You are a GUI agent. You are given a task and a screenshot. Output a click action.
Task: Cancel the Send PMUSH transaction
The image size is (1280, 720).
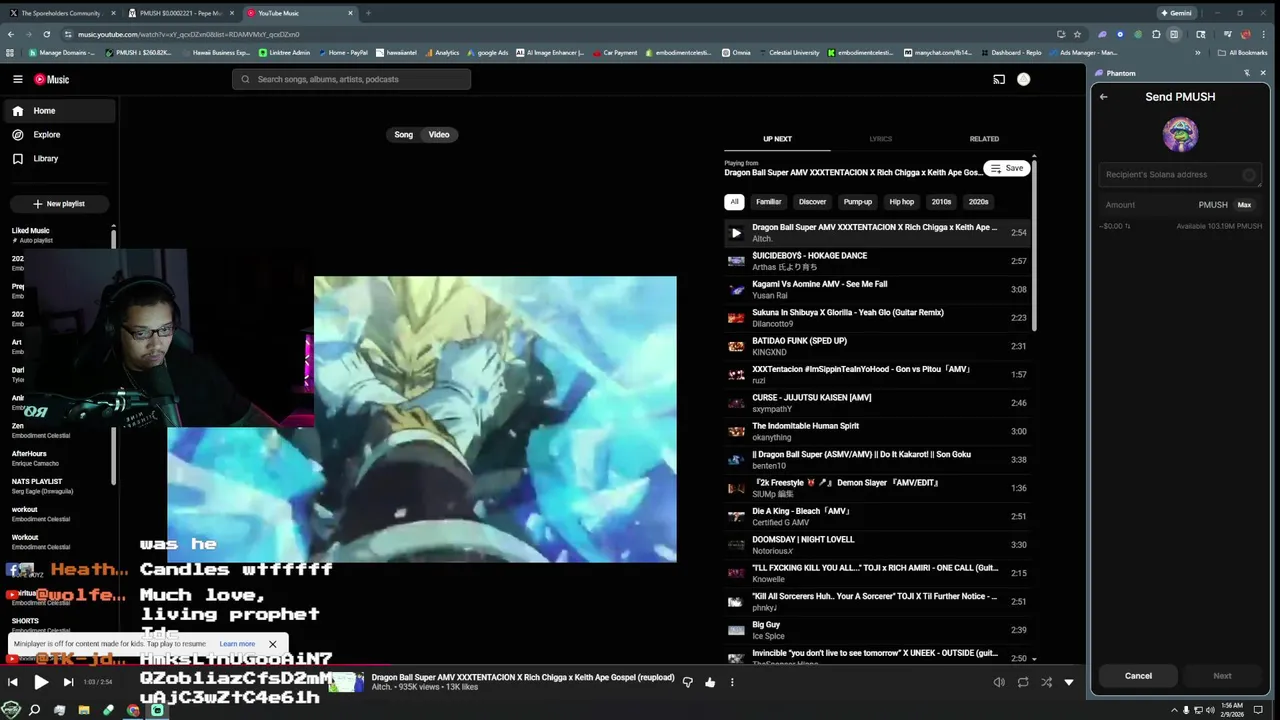(1138, 676)
